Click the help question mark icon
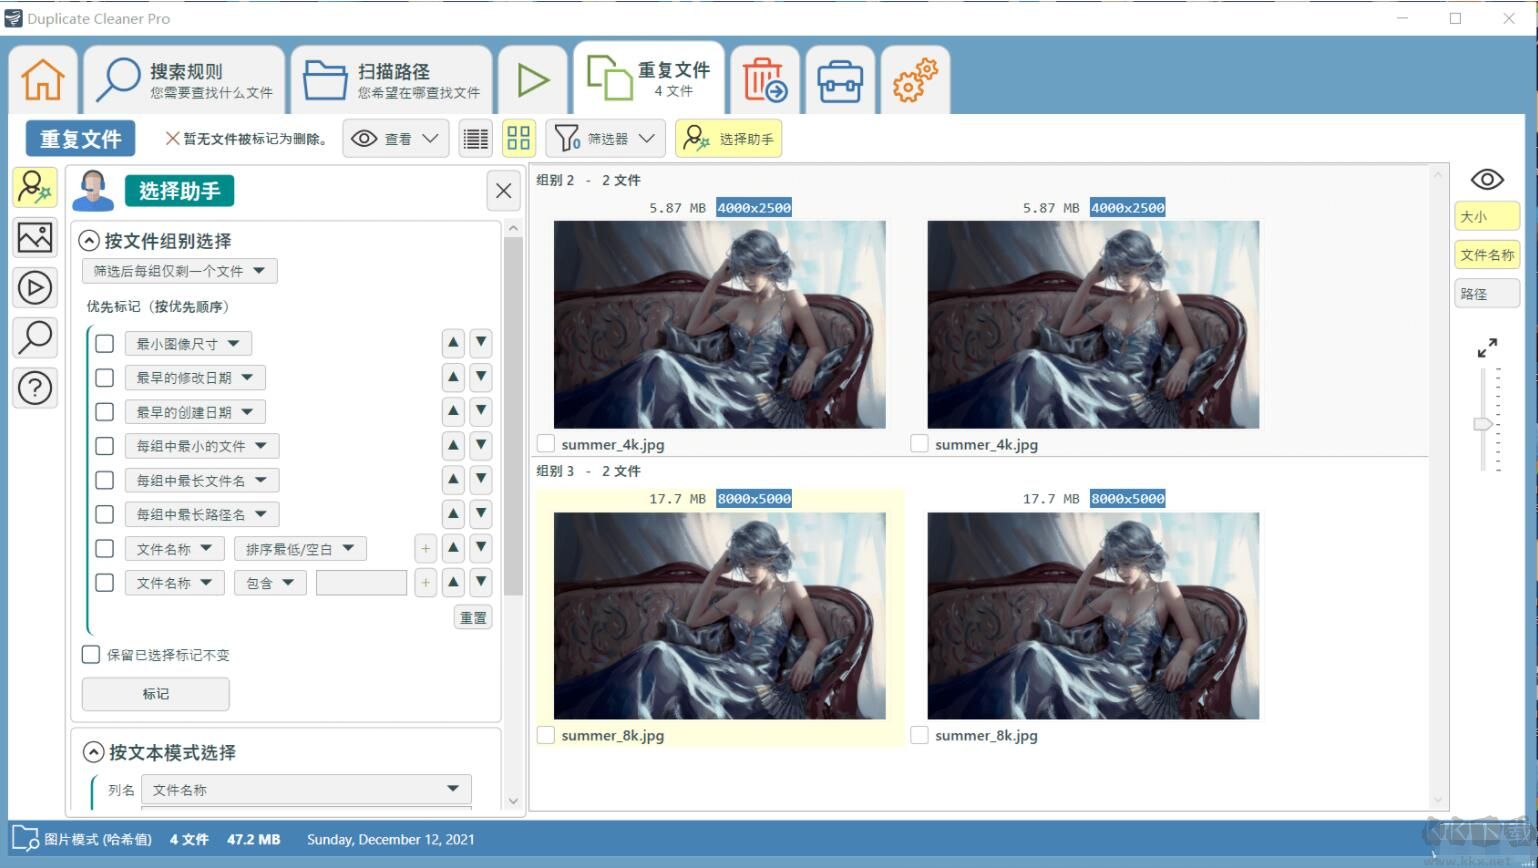1538x868 pixels. [35, 388]
